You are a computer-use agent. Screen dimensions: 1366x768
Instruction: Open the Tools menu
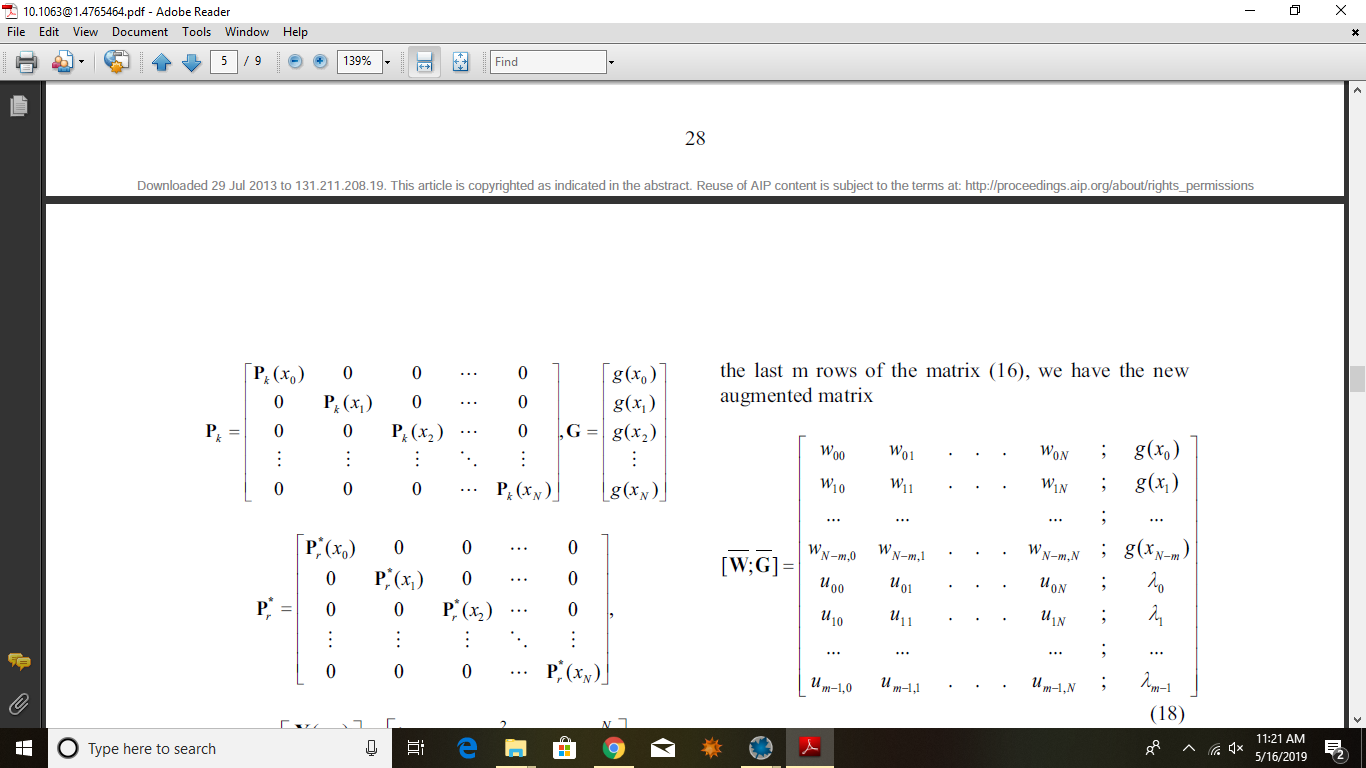196,32
